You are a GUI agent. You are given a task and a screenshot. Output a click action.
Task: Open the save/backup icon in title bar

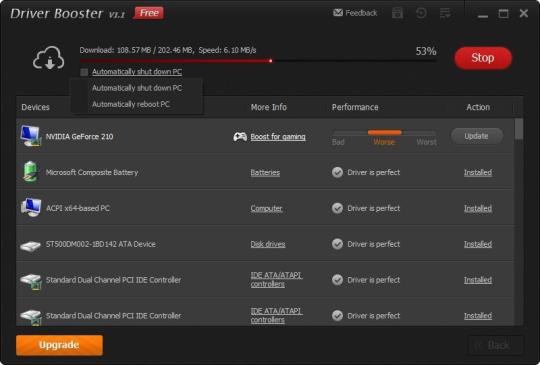[397, 13]
